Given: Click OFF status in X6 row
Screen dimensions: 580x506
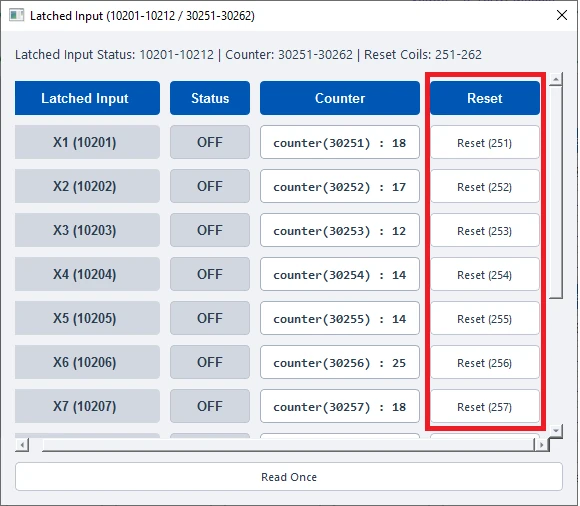Looking at the screenshot, I should coord(210,362).
